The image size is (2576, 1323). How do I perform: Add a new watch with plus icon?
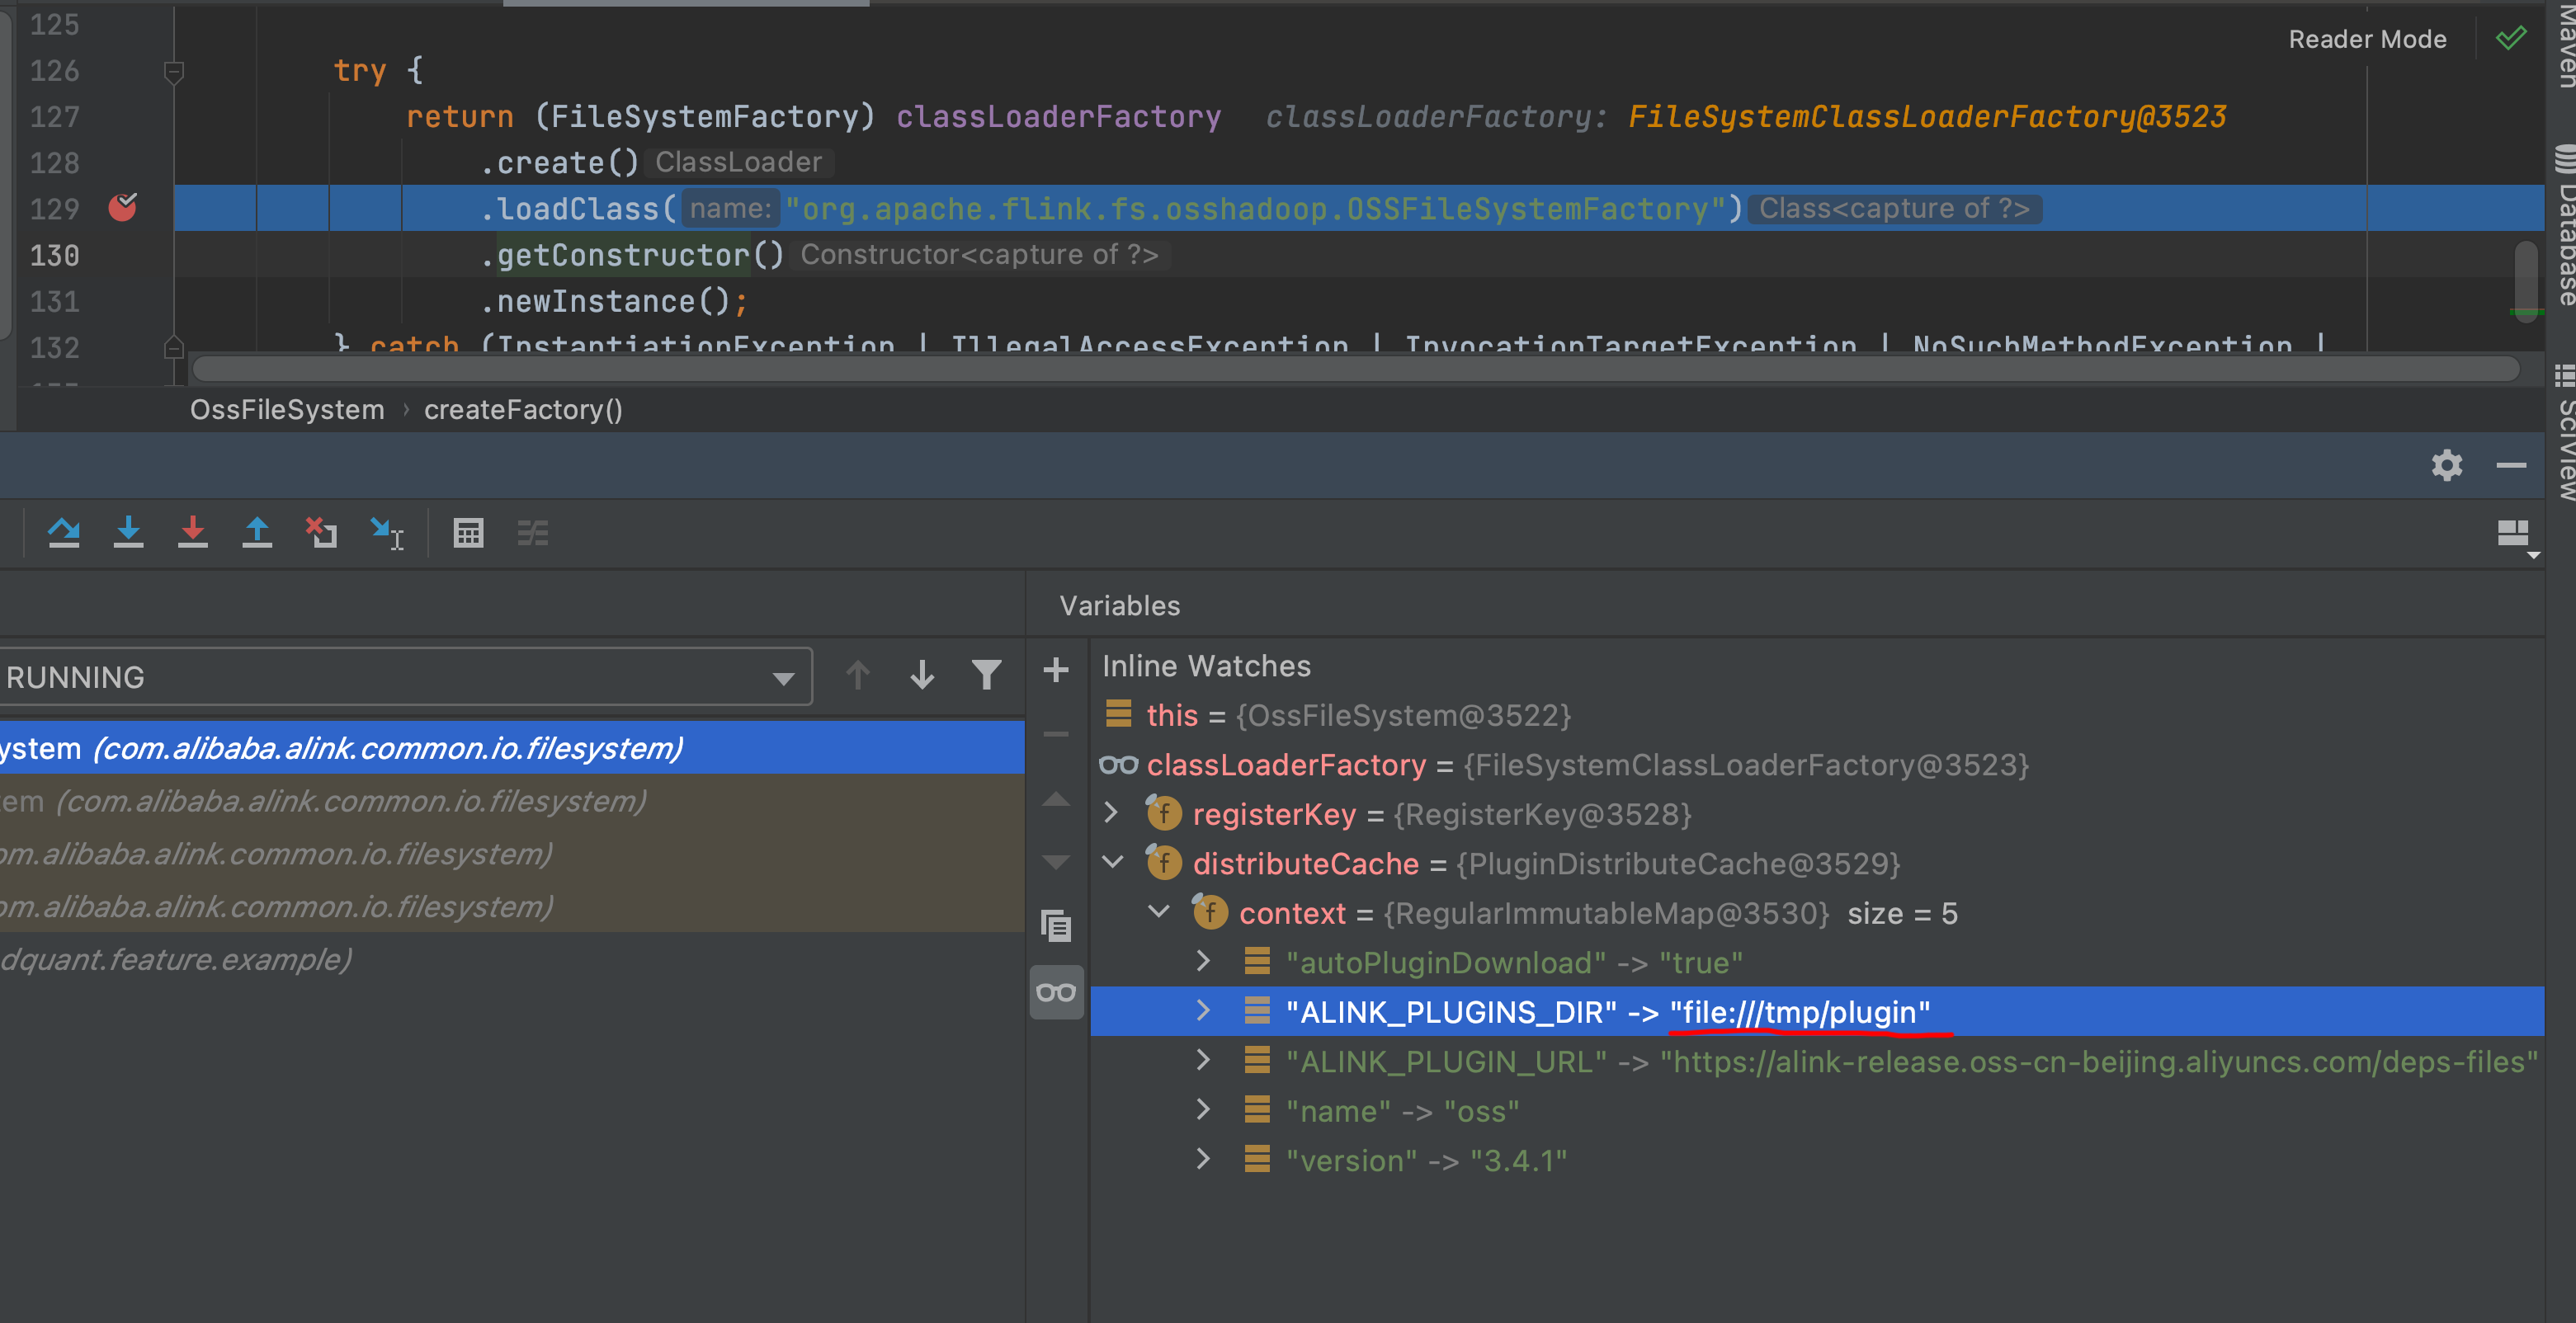(x=1056, y=669)
